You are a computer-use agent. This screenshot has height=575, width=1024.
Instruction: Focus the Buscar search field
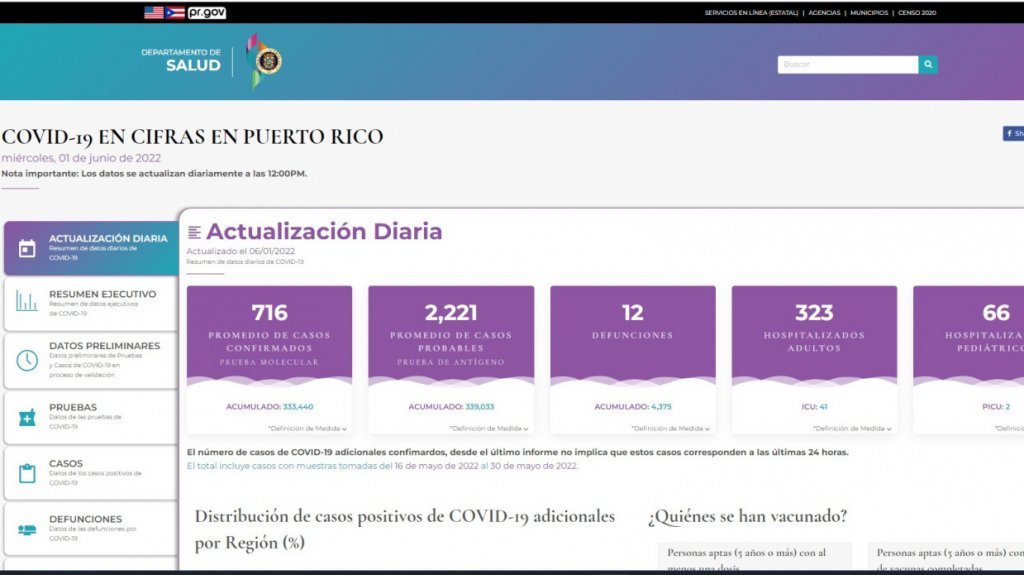coord(848,64)
